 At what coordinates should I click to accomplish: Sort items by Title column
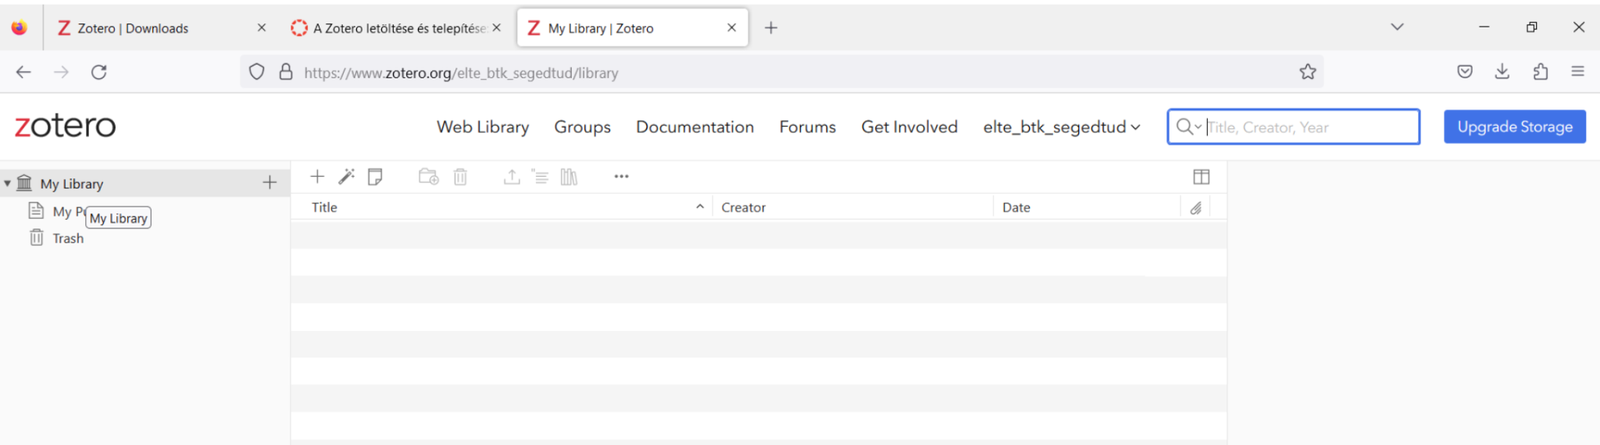point(501,207)
